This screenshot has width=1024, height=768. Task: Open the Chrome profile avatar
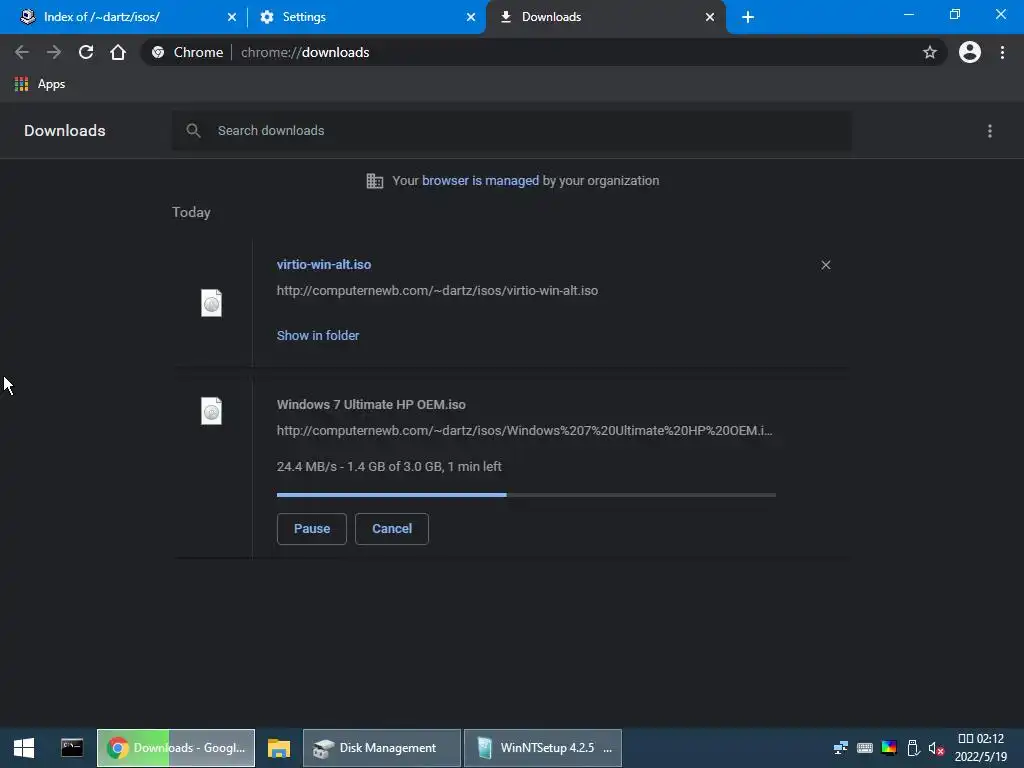pyautogui.click(x=969, y=52)
